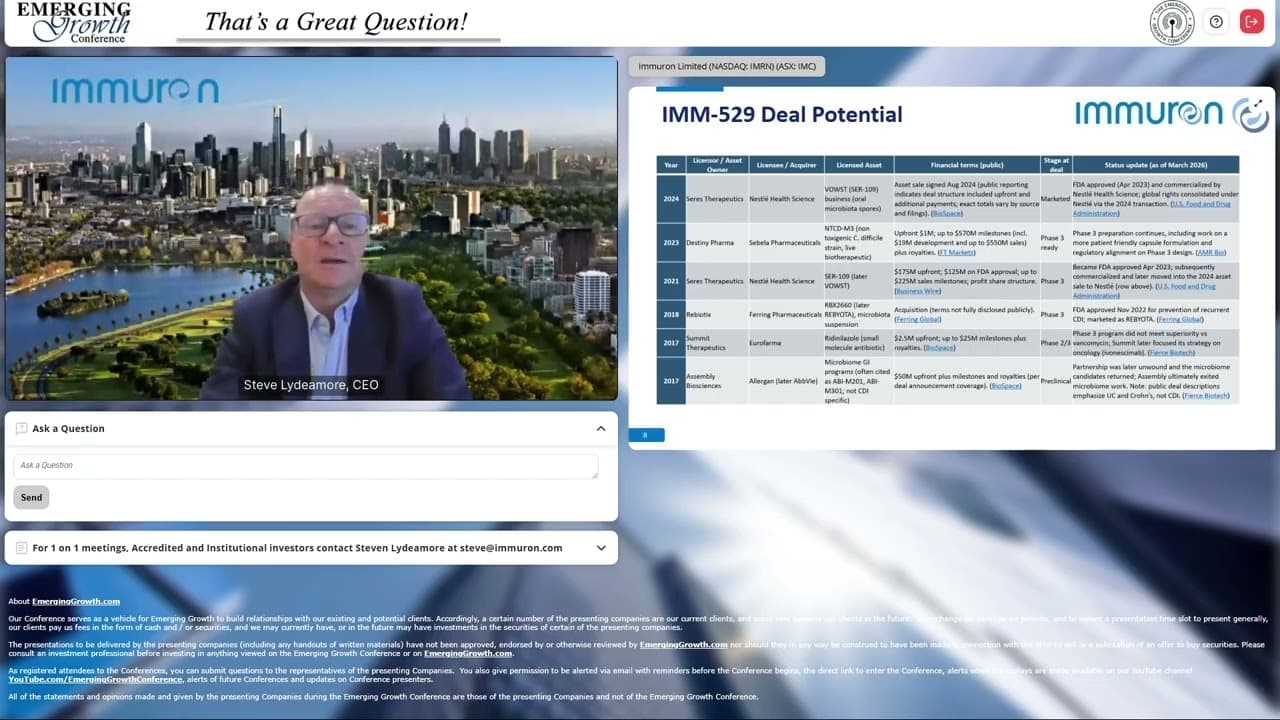This screenshot has width=1280, height=720.
Task: Click the 'Preclinical' stage cell
Action: coord(1055,380)
